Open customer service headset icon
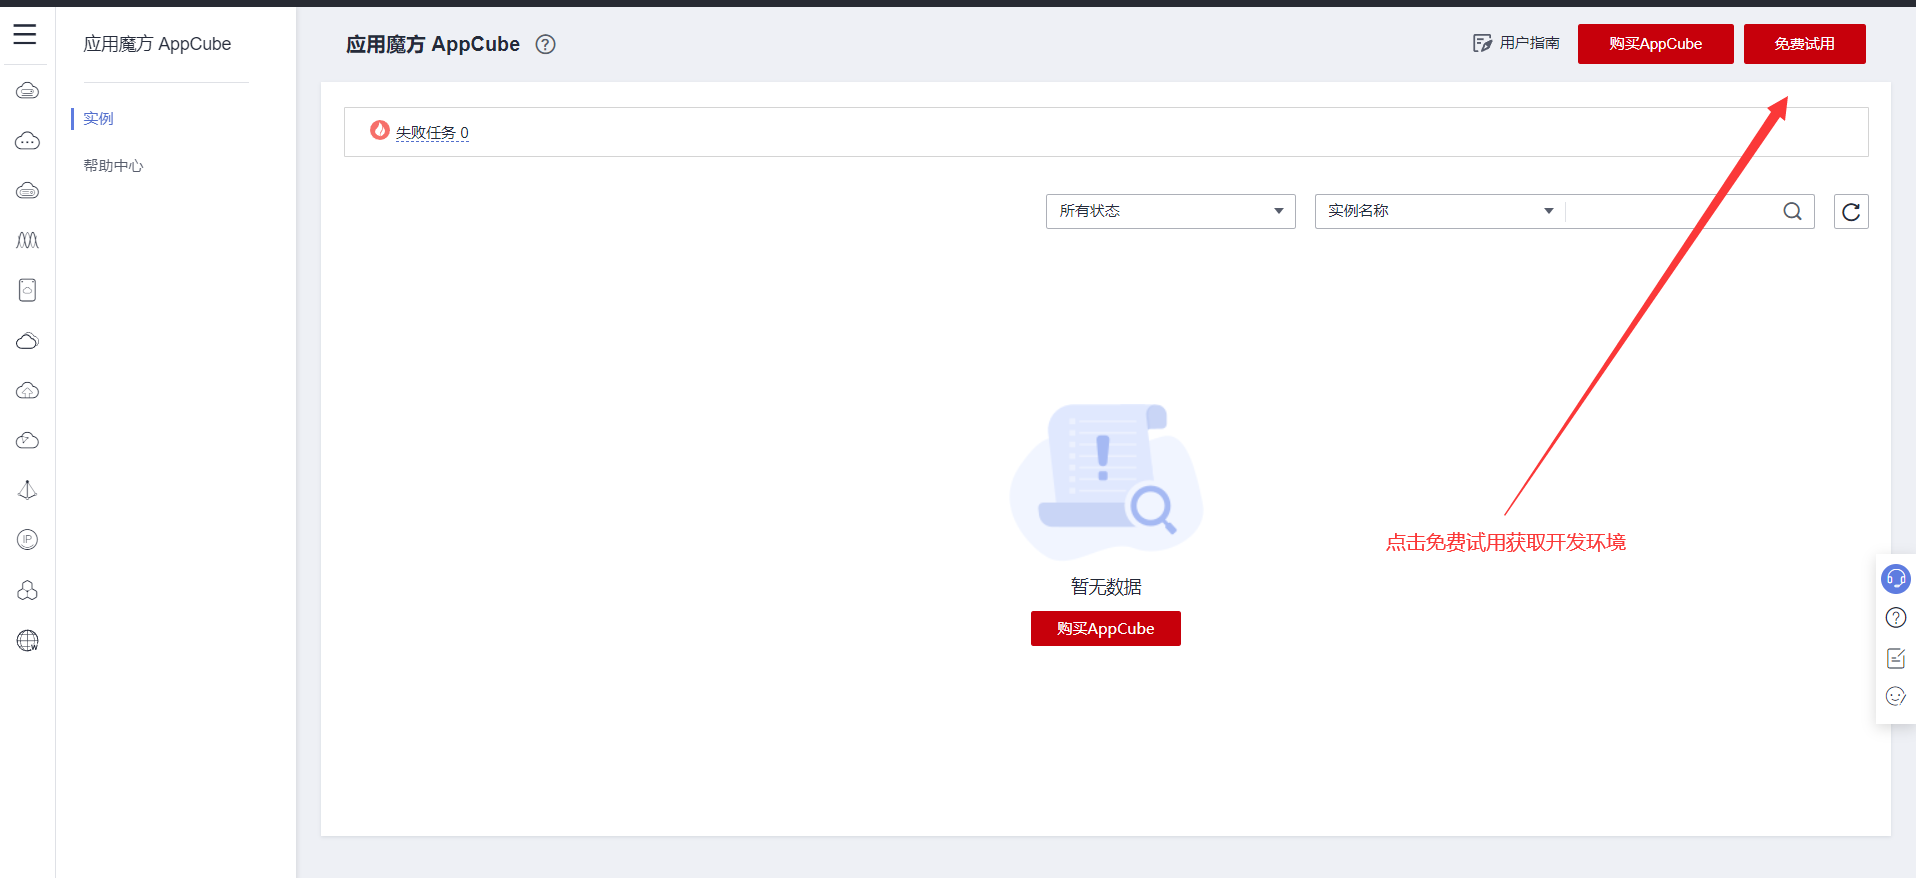This screenshot has height=878, width=1916. click(1896, 579)
